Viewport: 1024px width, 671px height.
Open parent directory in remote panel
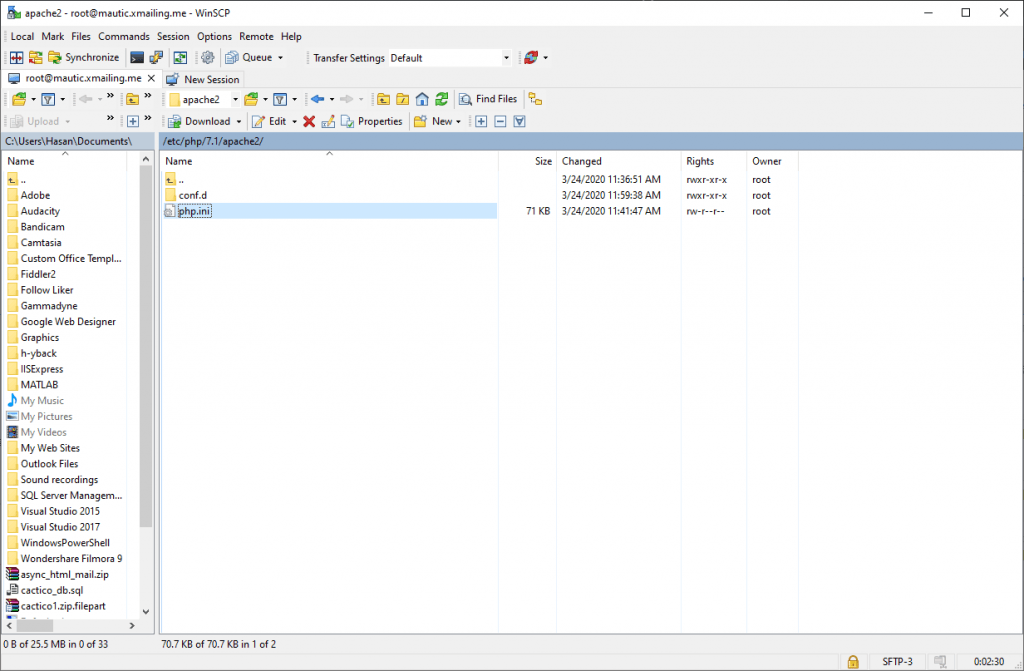tap(382, 98)
